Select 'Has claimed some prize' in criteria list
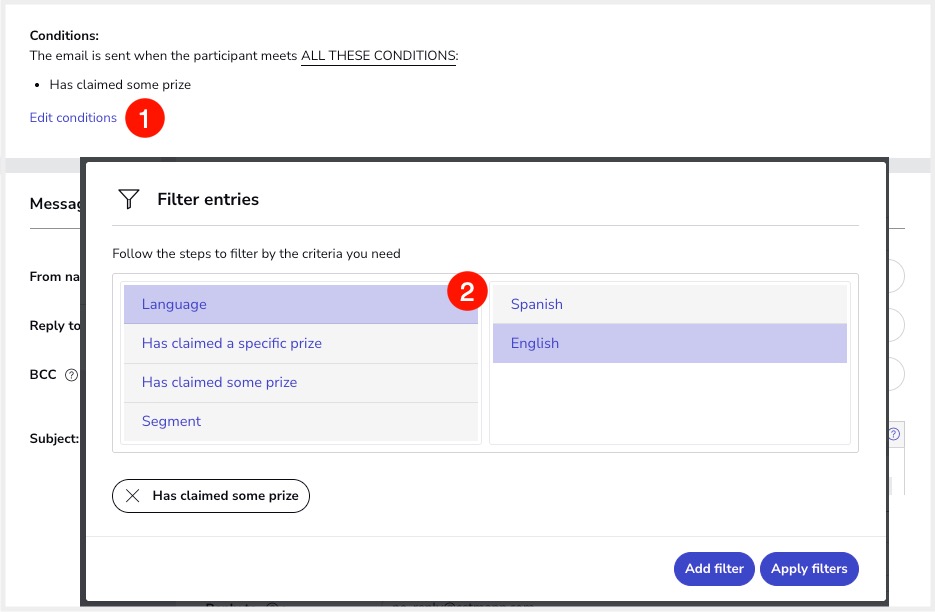The image size is (935, 612). click(x=300, y=382)
